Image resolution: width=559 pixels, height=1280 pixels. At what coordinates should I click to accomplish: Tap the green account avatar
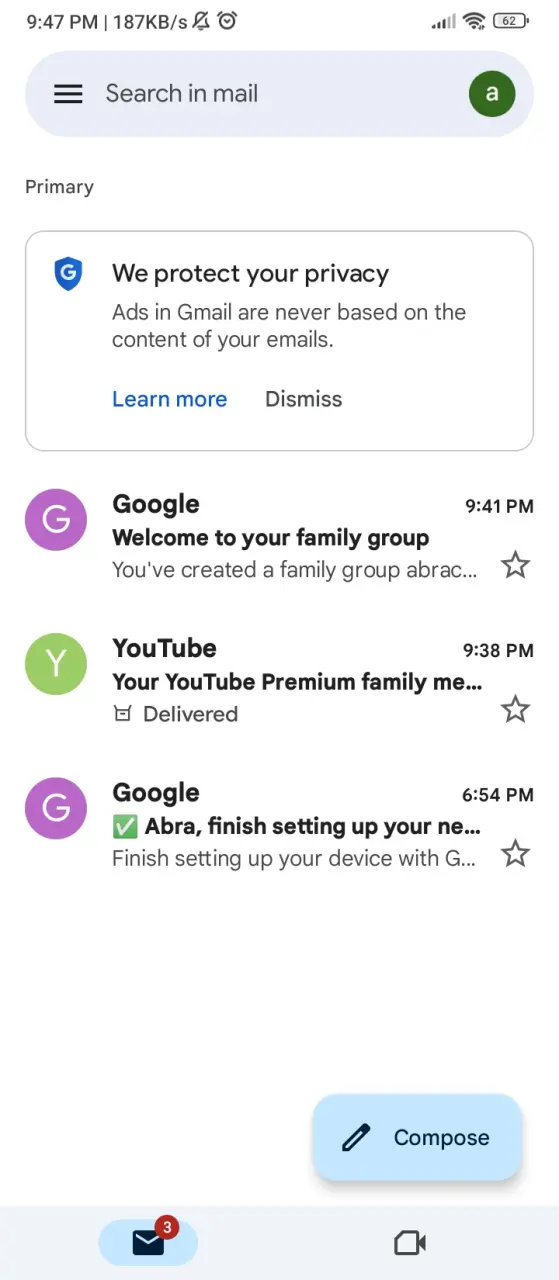[x=492, y=94]
